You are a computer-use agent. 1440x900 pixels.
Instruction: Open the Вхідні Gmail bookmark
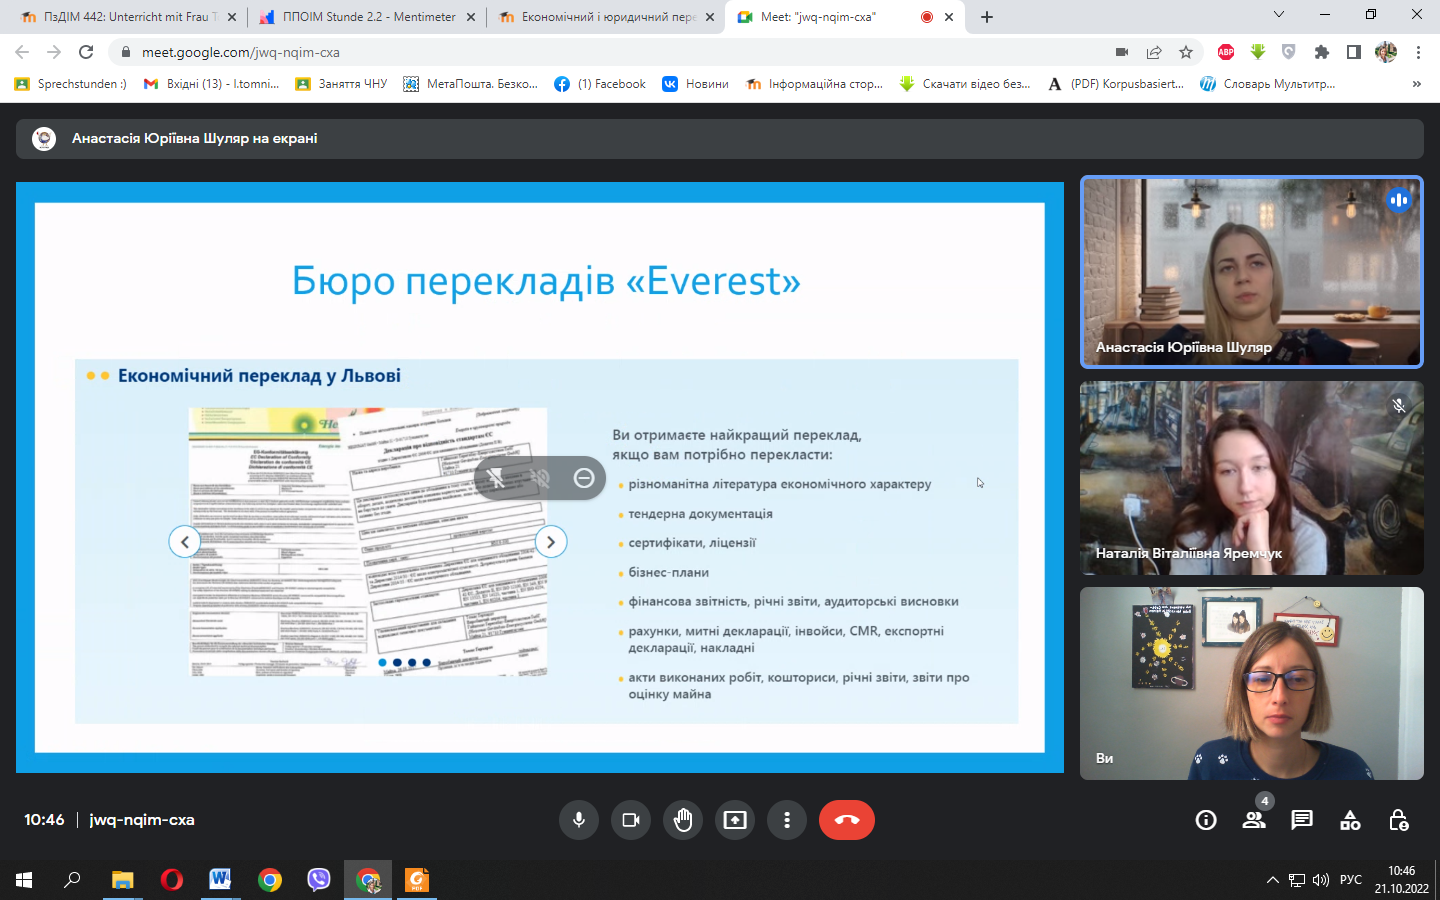point(212,84)
